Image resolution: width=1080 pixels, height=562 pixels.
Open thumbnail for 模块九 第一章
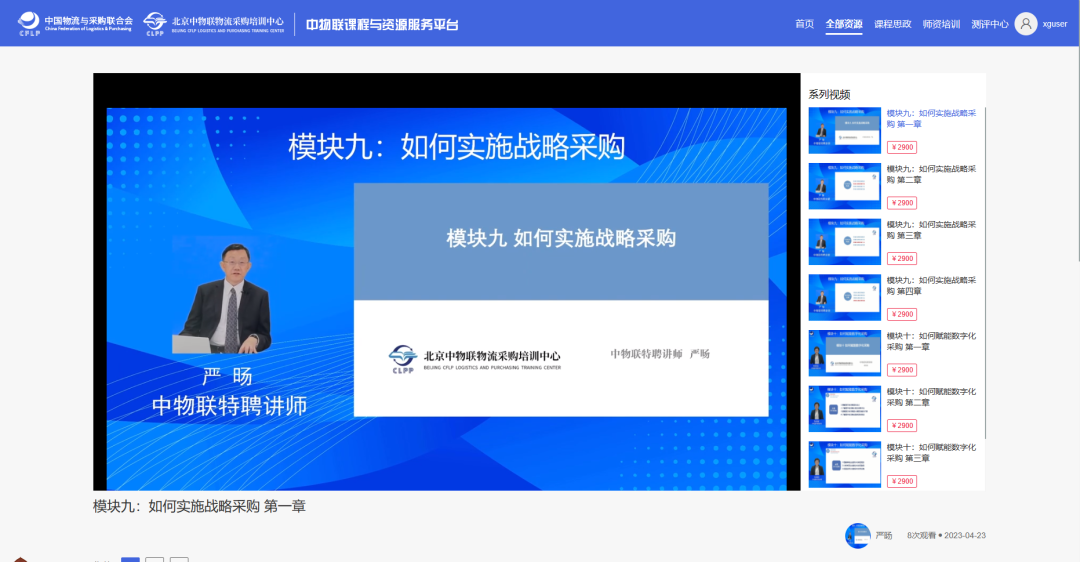[x=844, y=130]
